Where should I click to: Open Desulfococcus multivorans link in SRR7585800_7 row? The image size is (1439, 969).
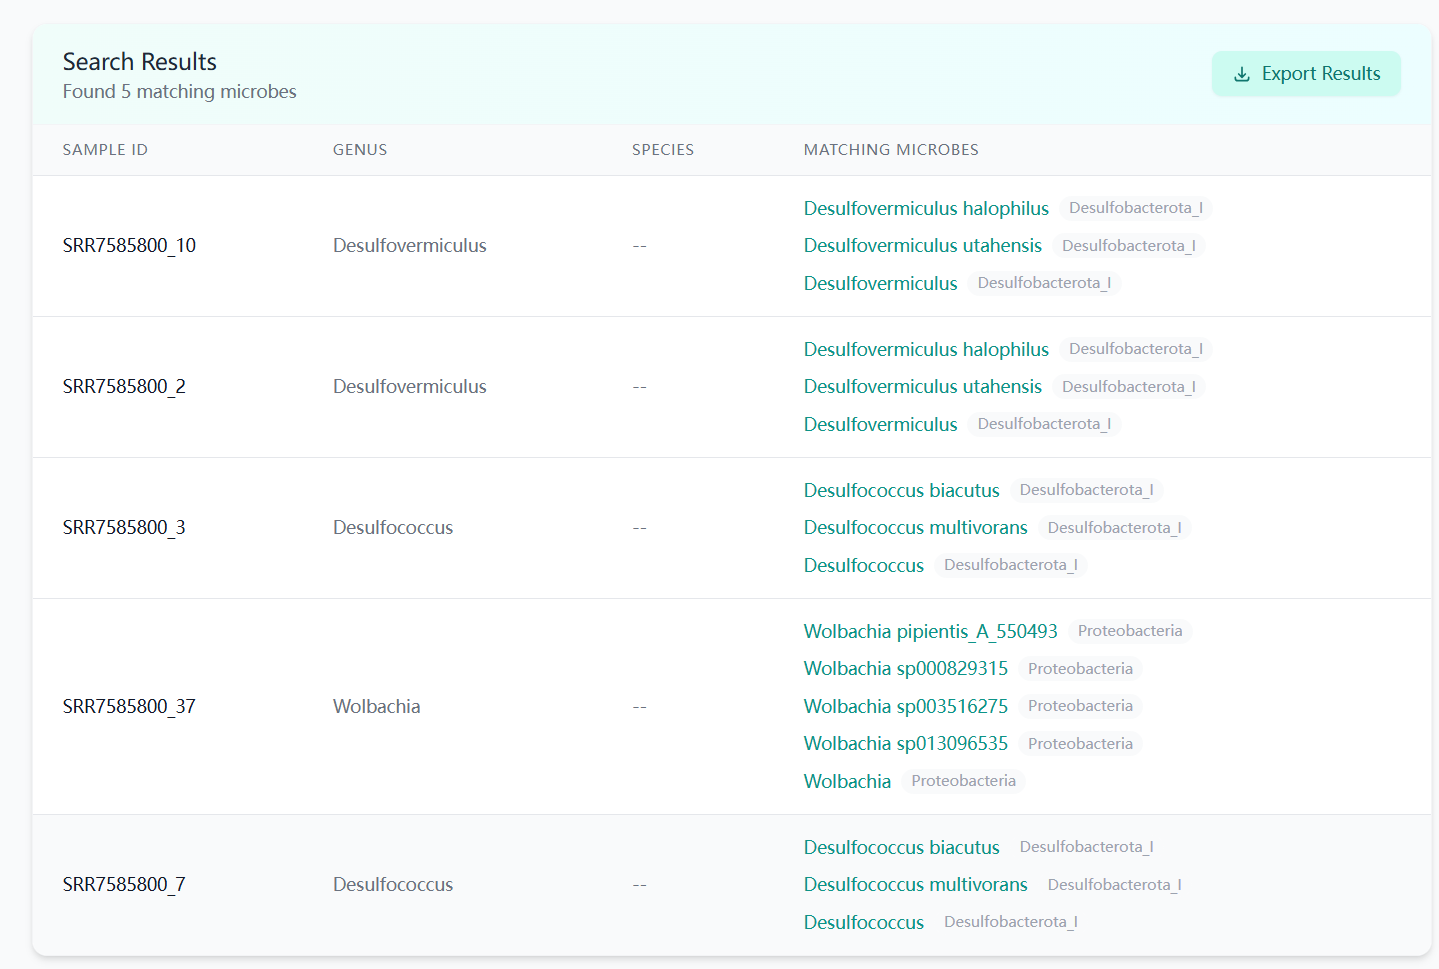916,885
